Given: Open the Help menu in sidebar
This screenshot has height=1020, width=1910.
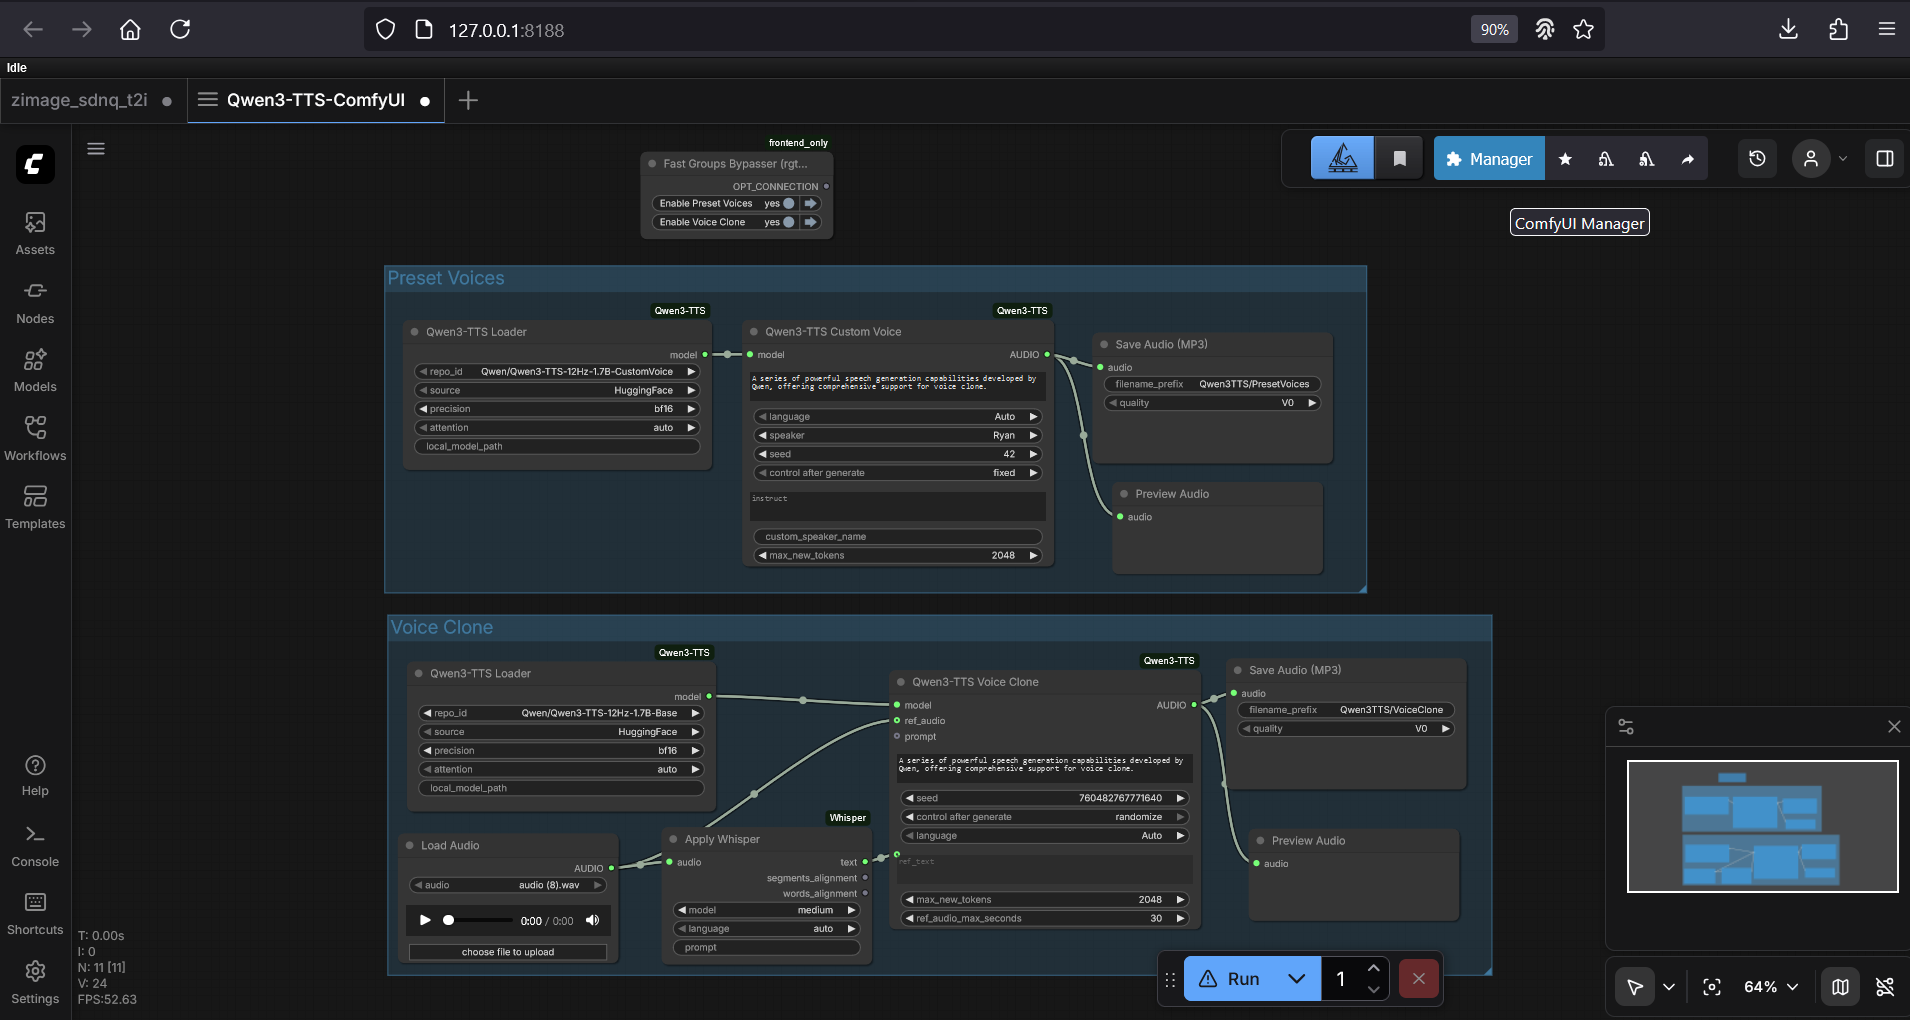Looking at the screenshot, I should tap(35, 775).
